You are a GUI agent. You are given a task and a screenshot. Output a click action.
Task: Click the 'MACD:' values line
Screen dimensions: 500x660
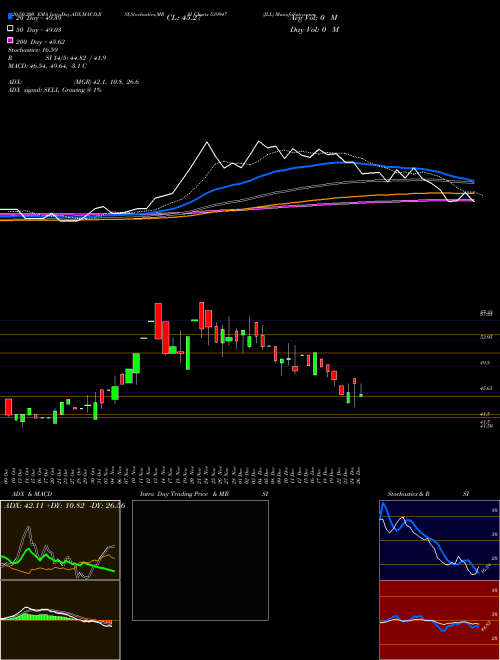click(47, 66)
